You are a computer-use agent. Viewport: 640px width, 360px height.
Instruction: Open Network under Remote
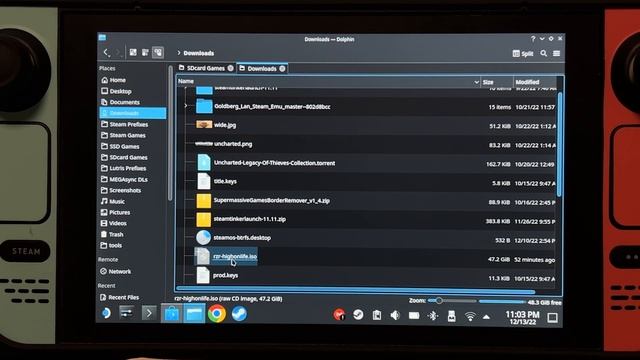pos(116,271)
